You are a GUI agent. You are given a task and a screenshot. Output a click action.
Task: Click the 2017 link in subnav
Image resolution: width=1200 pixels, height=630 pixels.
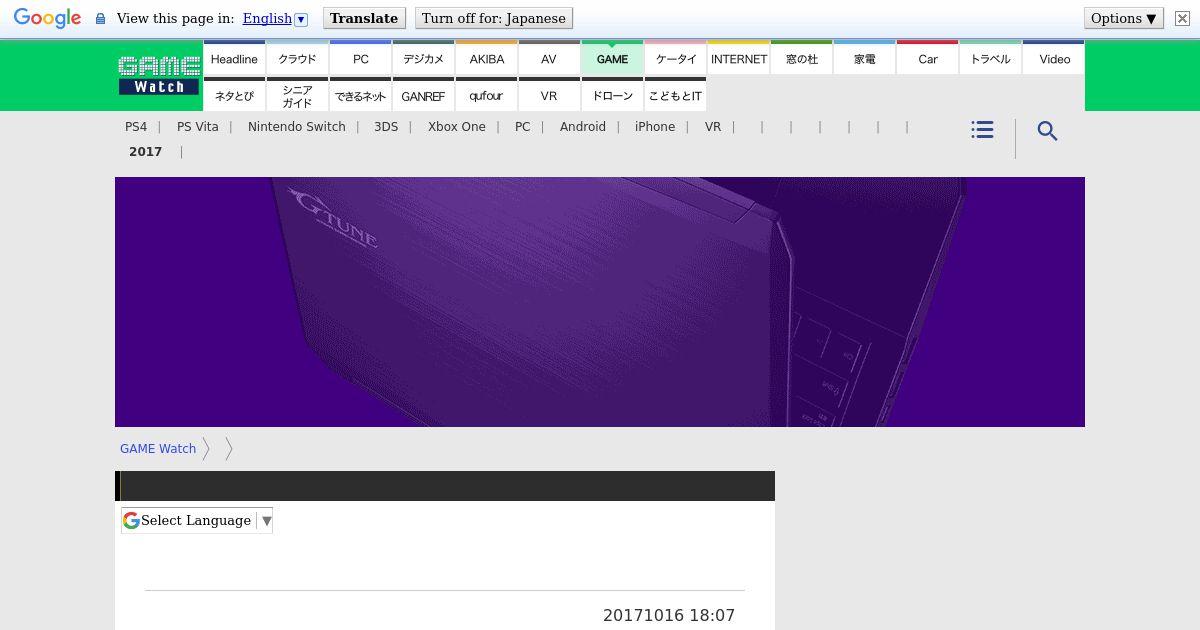(x=145, y=152)
